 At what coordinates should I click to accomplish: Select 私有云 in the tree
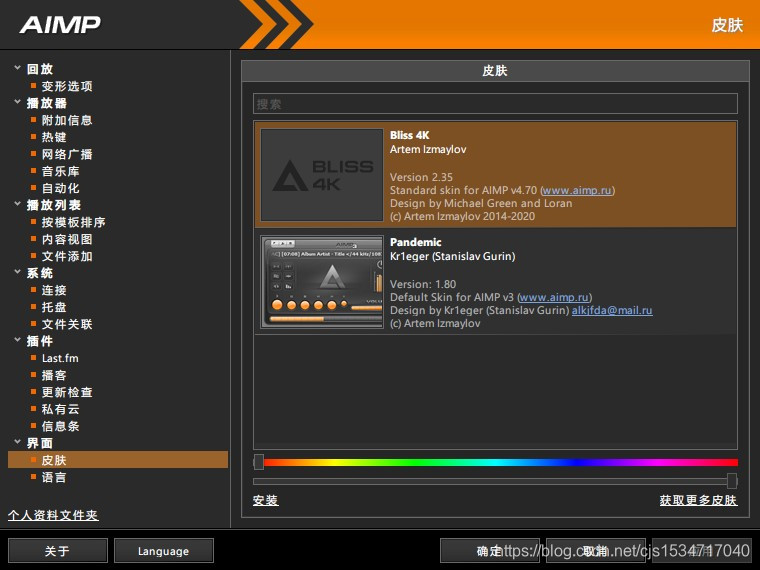pos(61,409)
